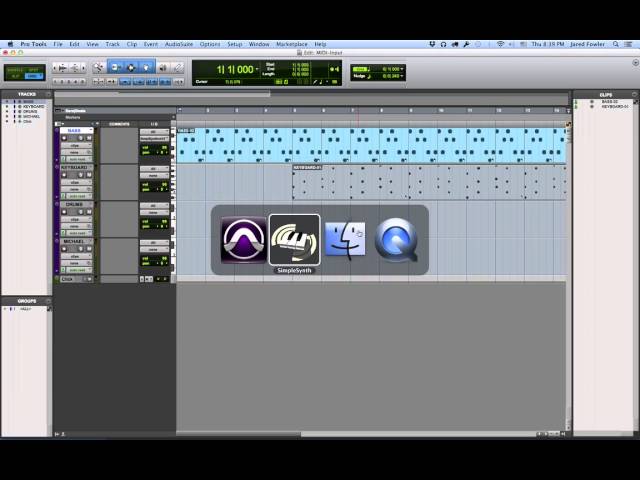
Task: Click the MIDI speaker icon in counter display
Action: point(334,69)
